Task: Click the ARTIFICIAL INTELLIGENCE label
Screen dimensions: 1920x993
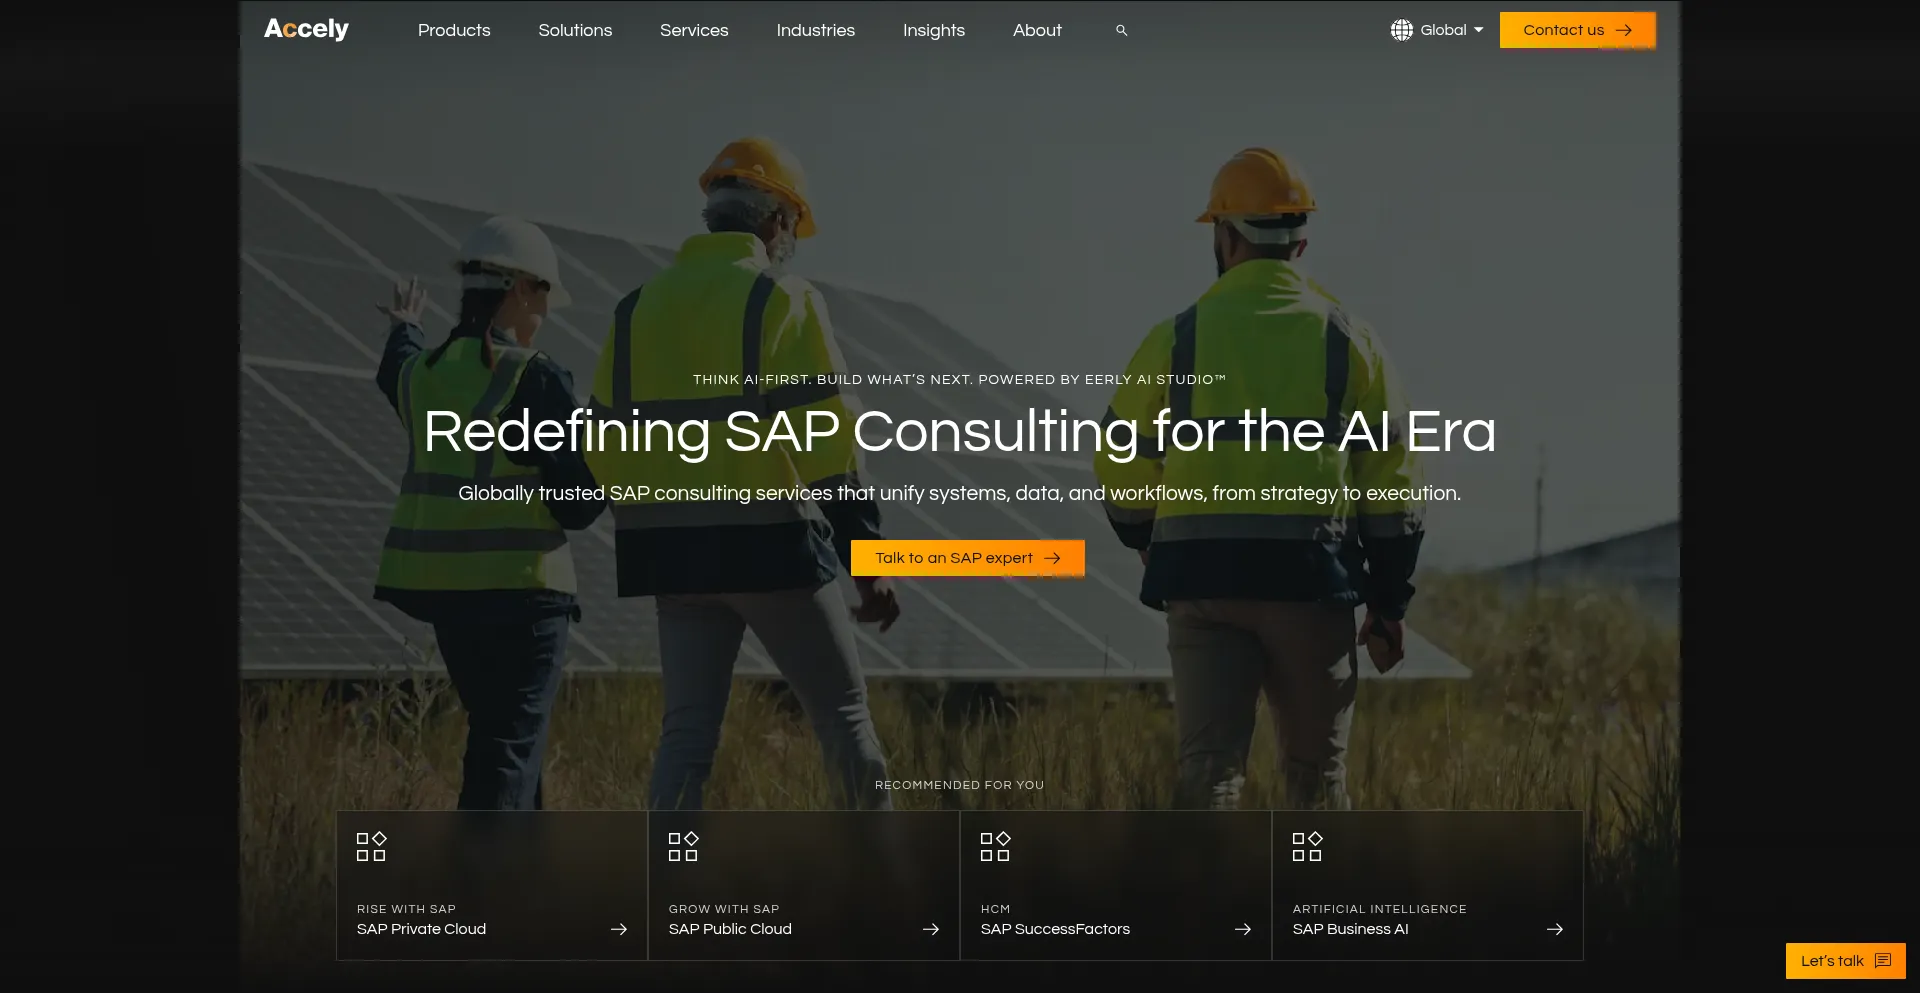Action: pos(1379,909)
